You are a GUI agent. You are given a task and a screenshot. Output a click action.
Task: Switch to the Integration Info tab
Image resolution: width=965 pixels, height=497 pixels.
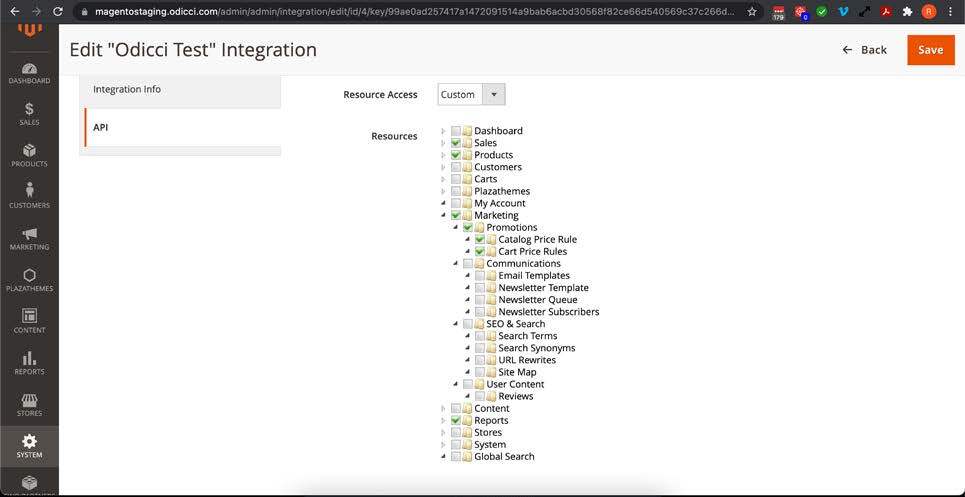pos(180,89)
